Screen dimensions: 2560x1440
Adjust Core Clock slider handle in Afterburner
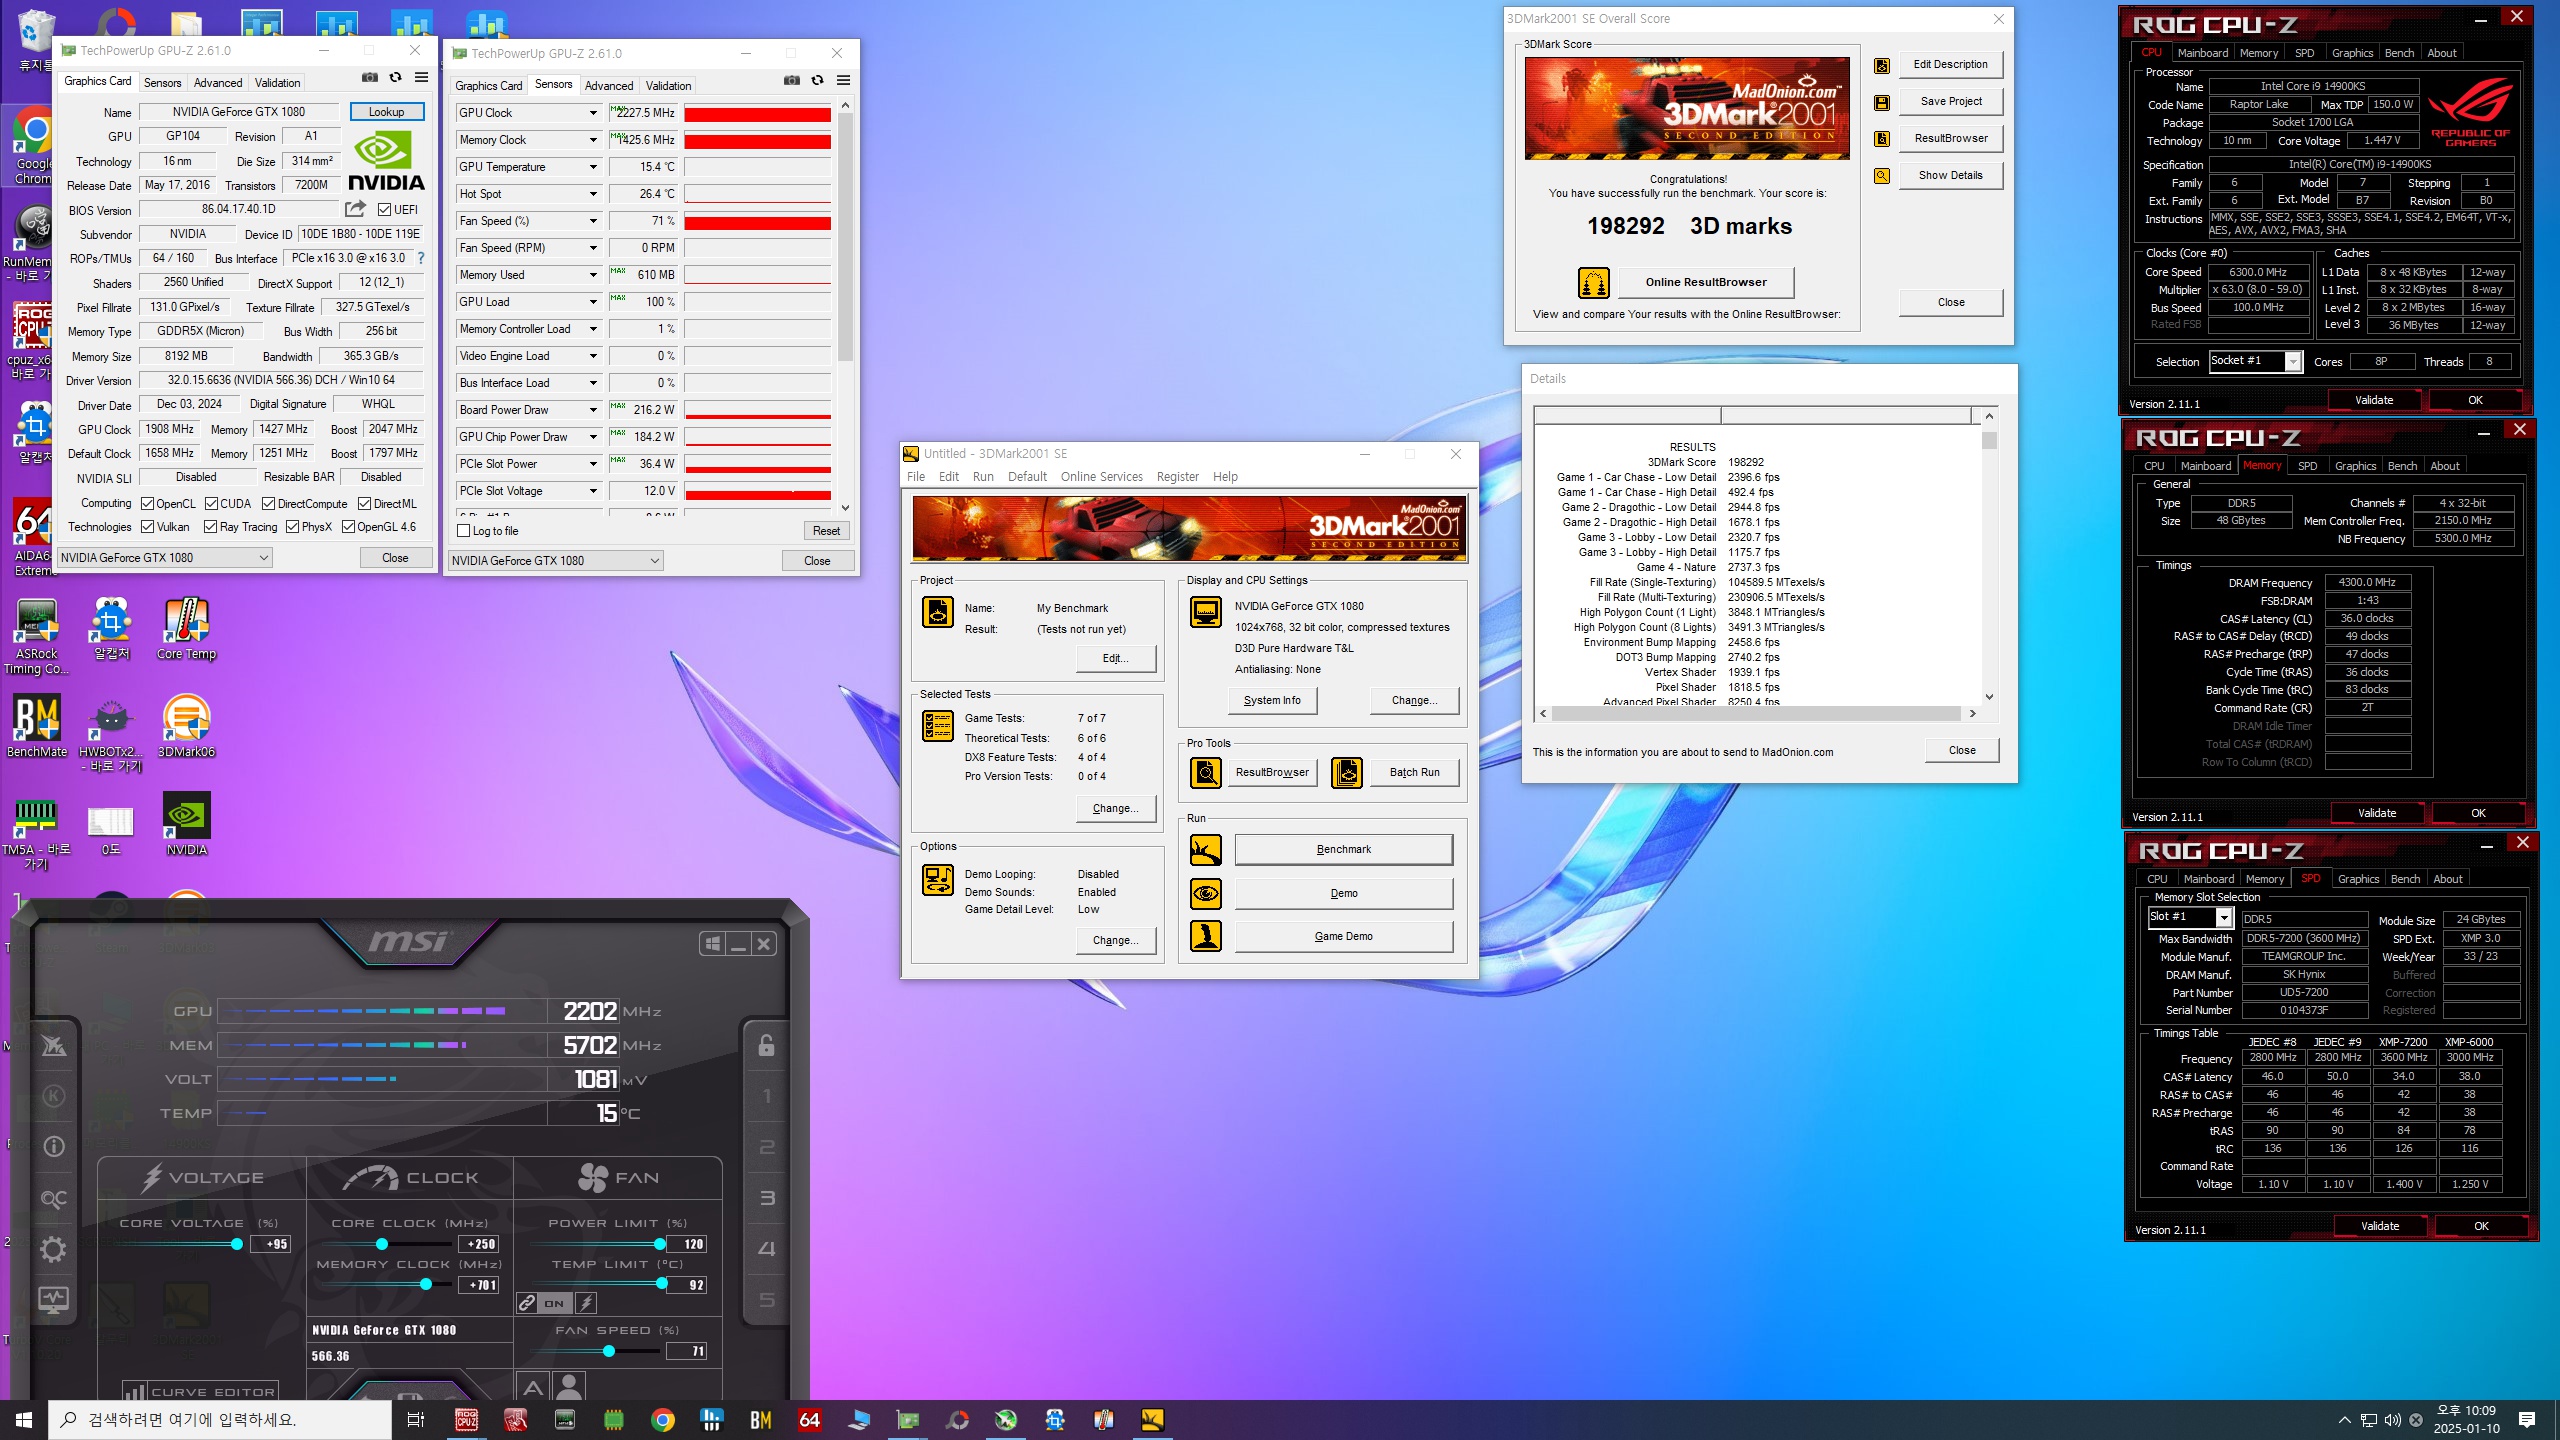(x=381, y=1244)
